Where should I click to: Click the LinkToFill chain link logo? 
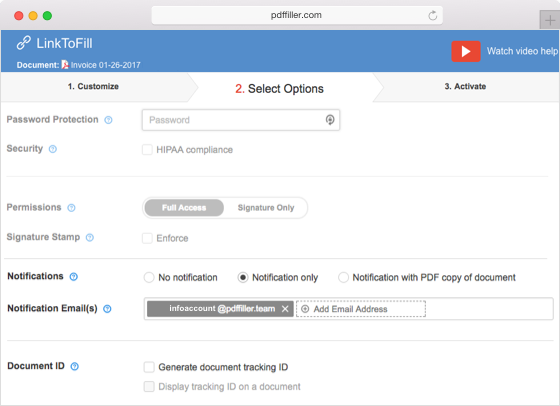(x=24, y=43)
